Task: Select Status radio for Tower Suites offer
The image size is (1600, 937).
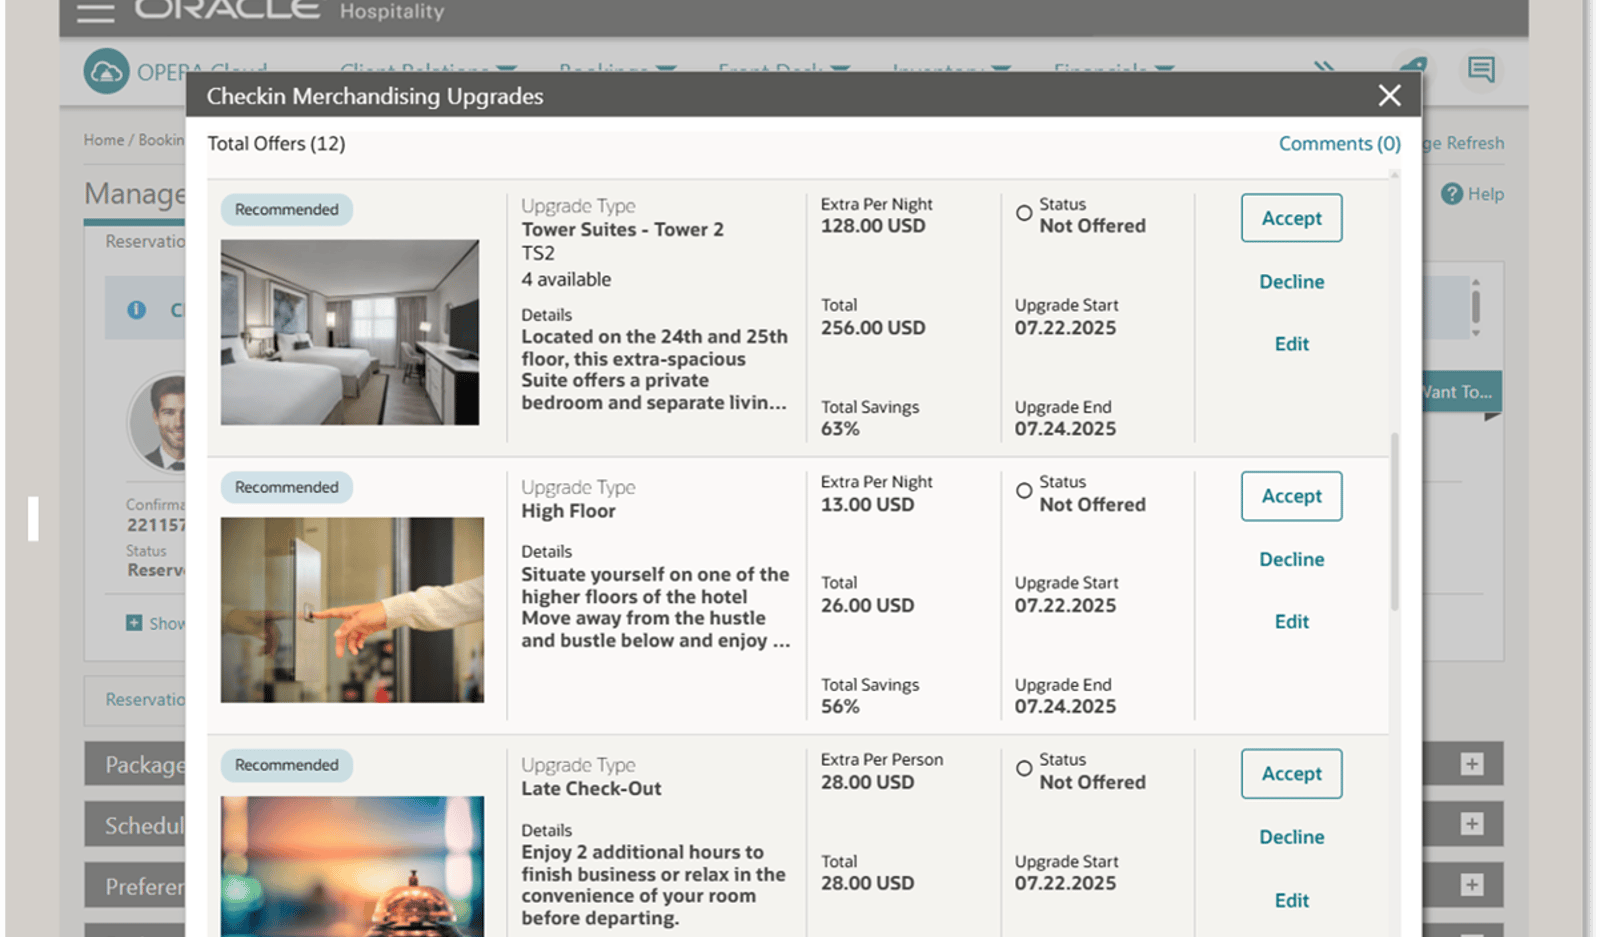Action: point(1024,213)
